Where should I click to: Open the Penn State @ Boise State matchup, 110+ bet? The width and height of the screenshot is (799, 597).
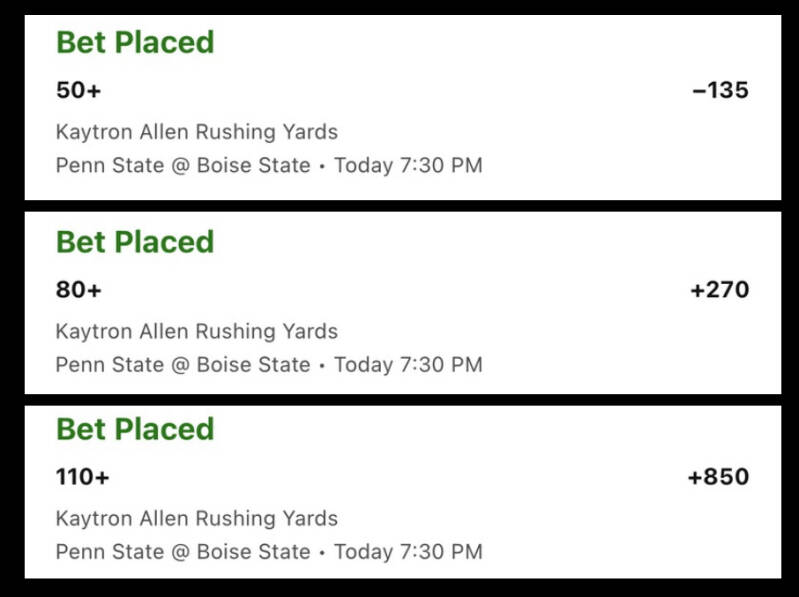tap(182, 552)
